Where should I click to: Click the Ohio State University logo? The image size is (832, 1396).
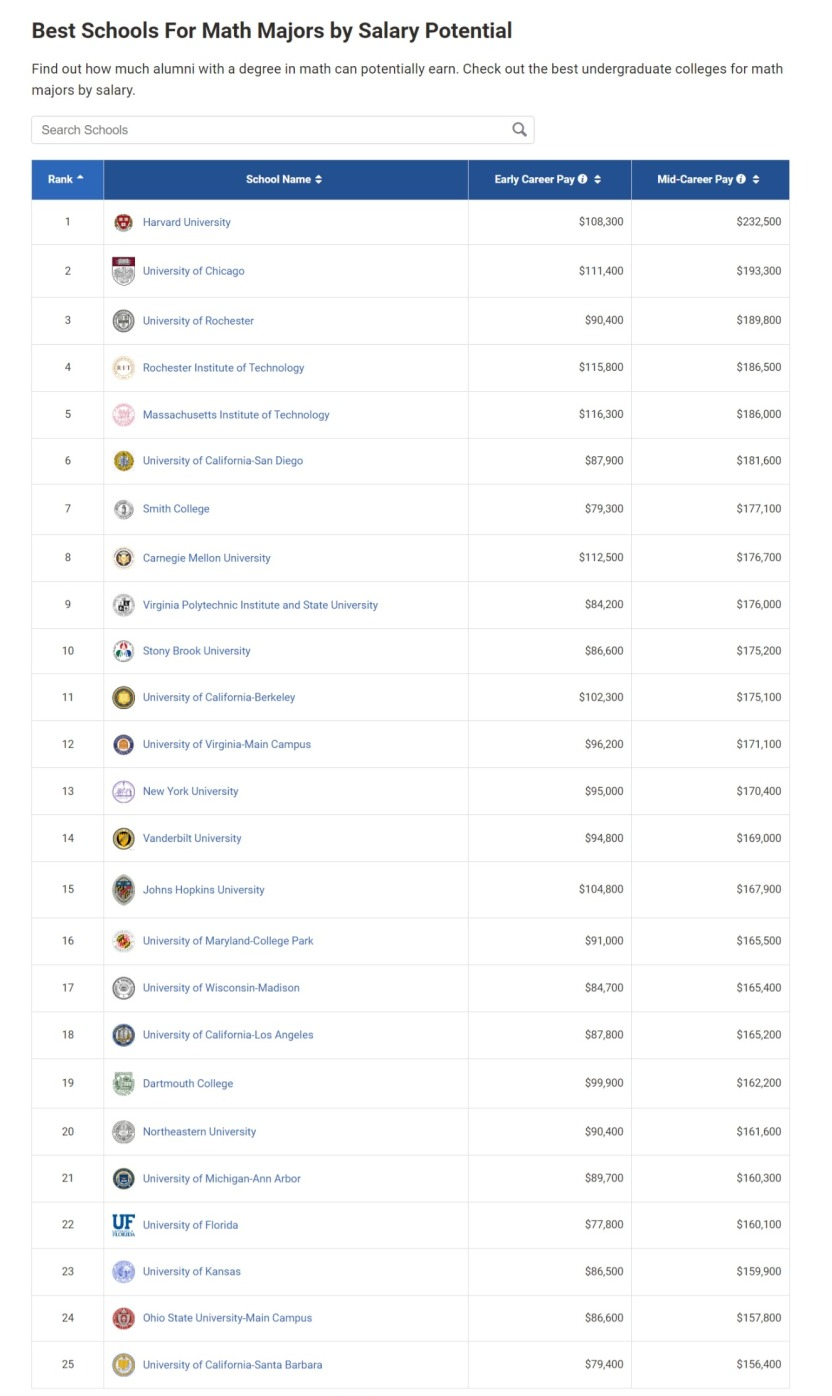click(123, 1318)
